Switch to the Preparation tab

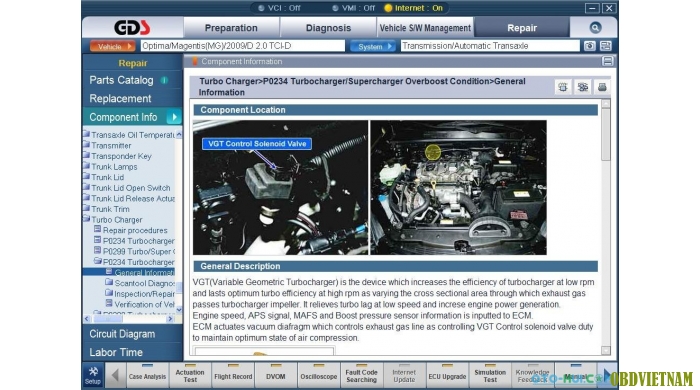[231, 28]
